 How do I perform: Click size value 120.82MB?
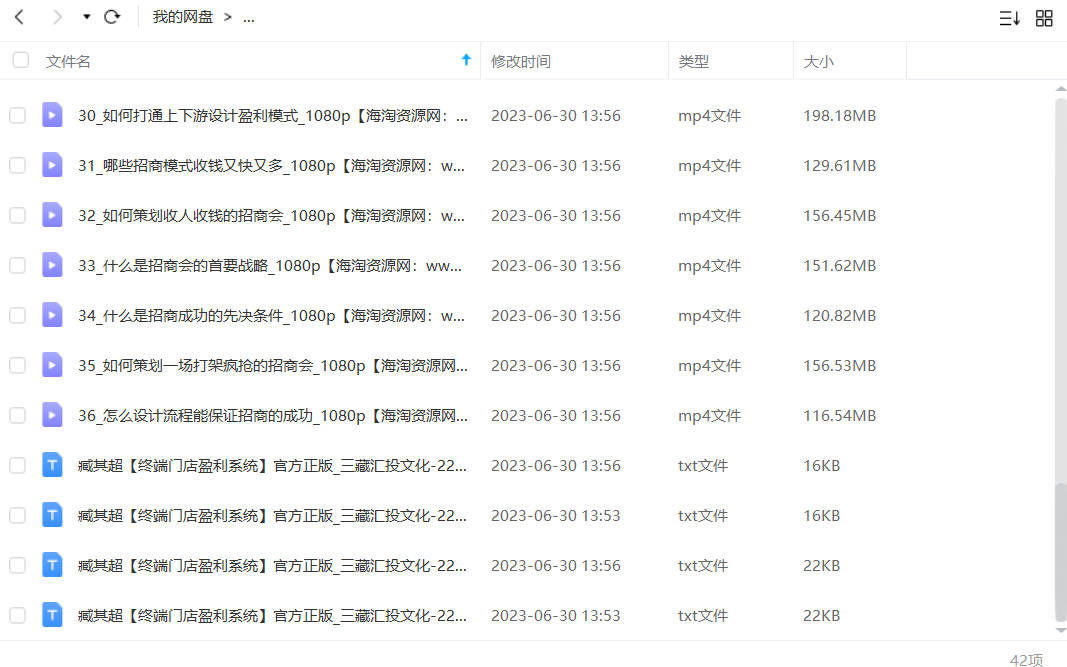point(839,316)
